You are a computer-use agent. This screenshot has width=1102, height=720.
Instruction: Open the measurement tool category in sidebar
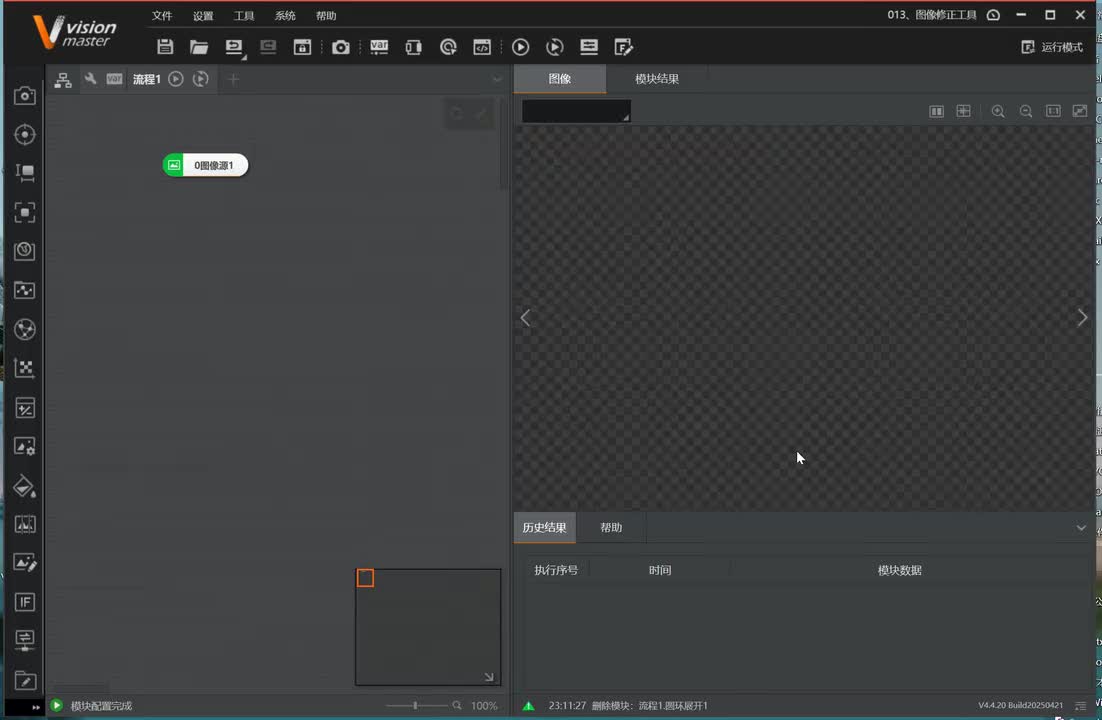coord(25,173)
